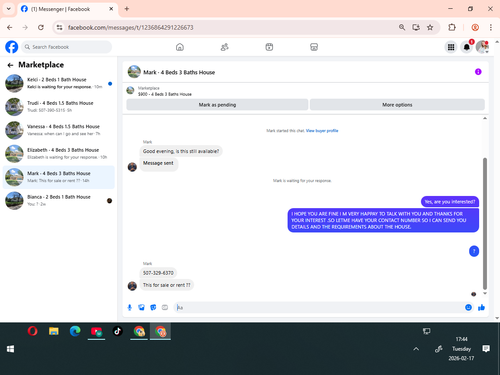Open the View buyer profile link
The width and height of the screenshot is (500, 375).
pos(322,131)
